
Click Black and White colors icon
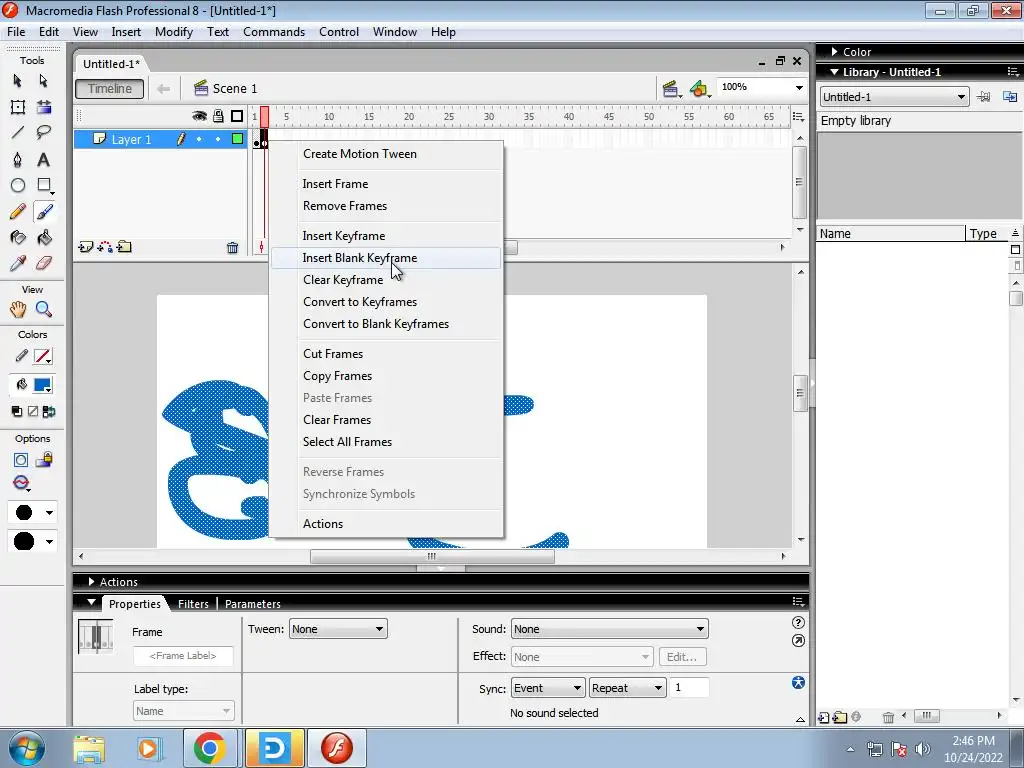click(x=17, y=411)
